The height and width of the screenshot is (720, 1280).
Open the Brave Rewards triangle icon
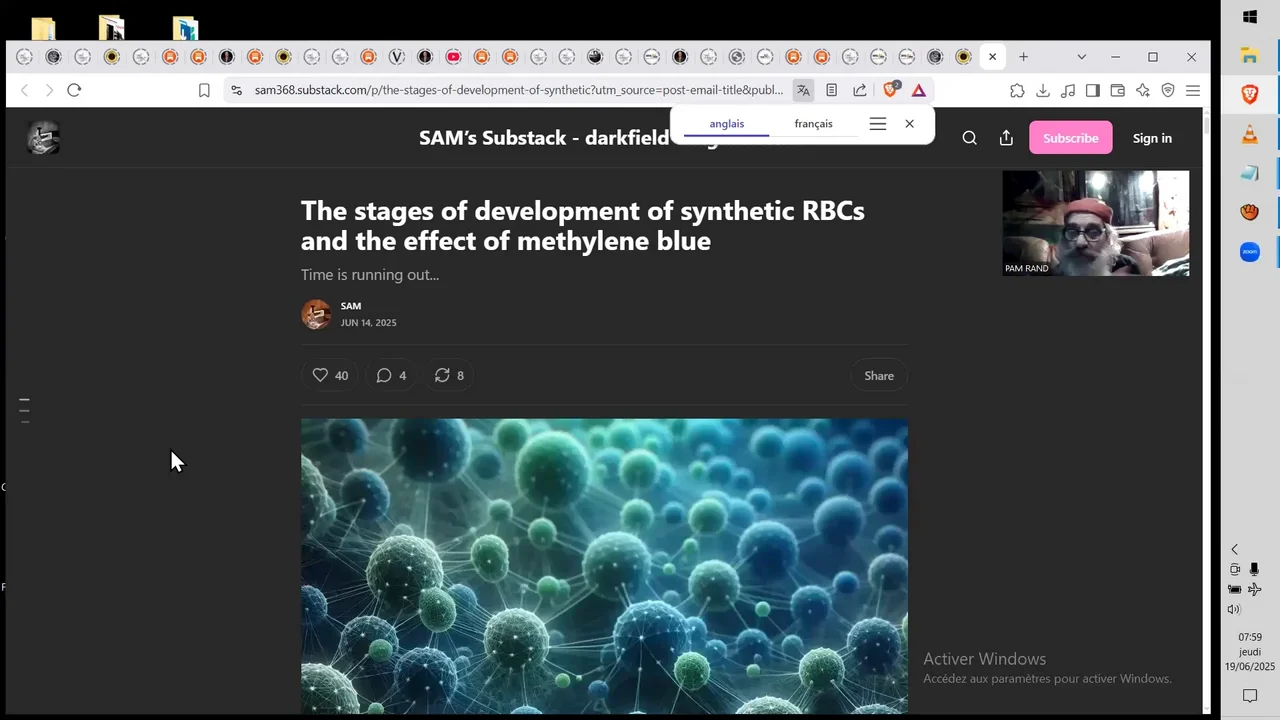tap(918, 90)
